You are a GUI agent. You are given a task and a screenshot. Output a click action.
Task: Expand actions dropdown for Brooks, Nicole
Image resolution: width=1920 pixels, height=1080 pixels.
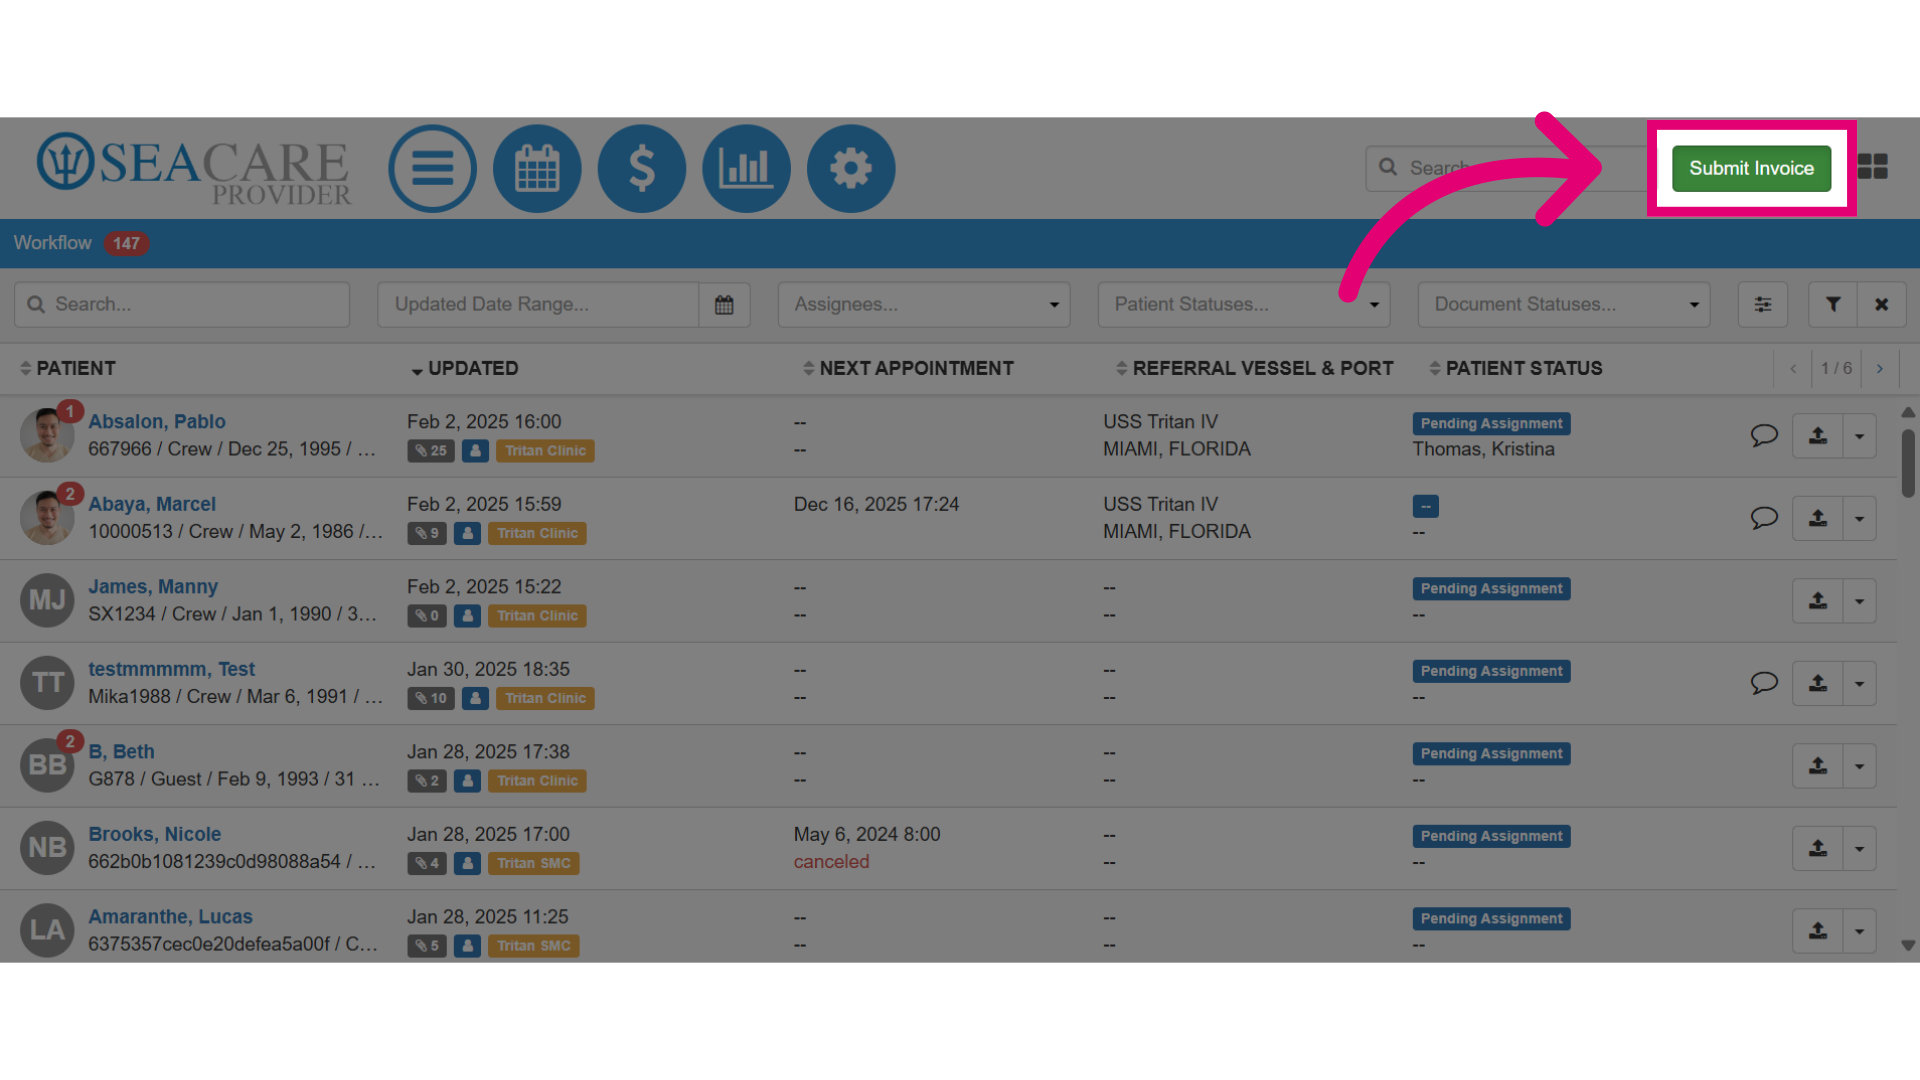(x=1859, y=848)
